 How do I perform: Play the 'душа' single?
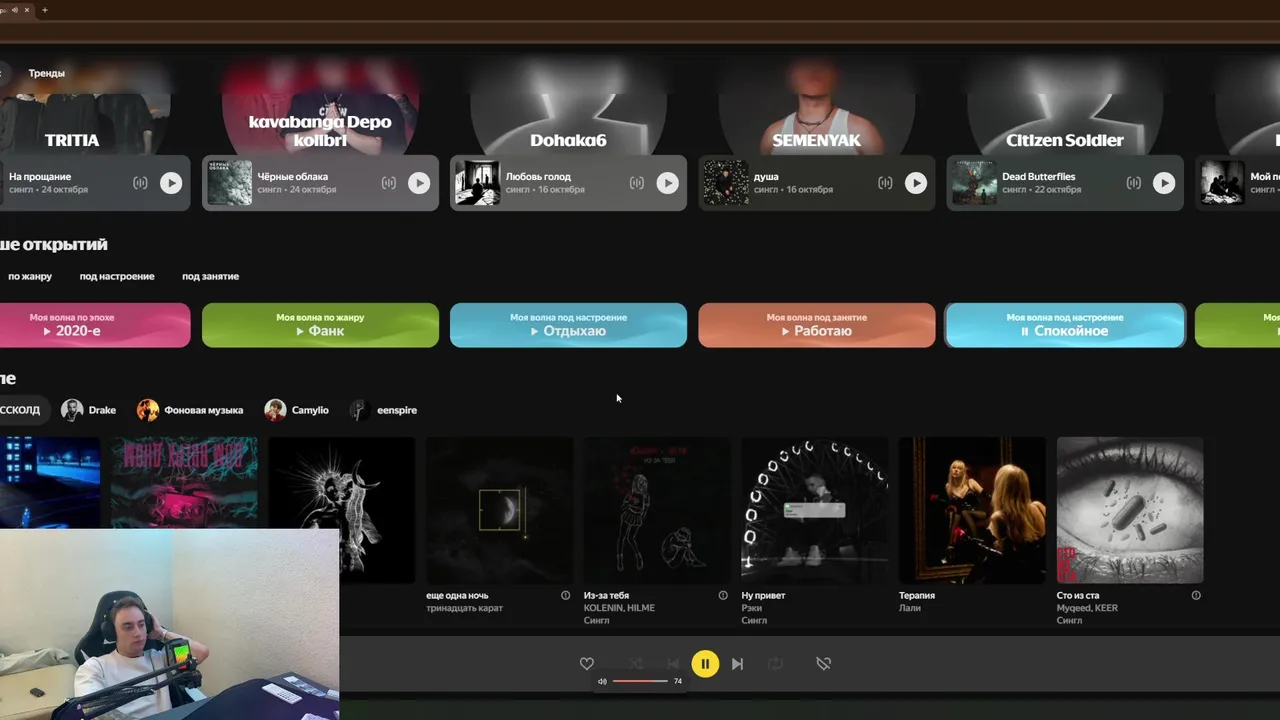(915, 183)
